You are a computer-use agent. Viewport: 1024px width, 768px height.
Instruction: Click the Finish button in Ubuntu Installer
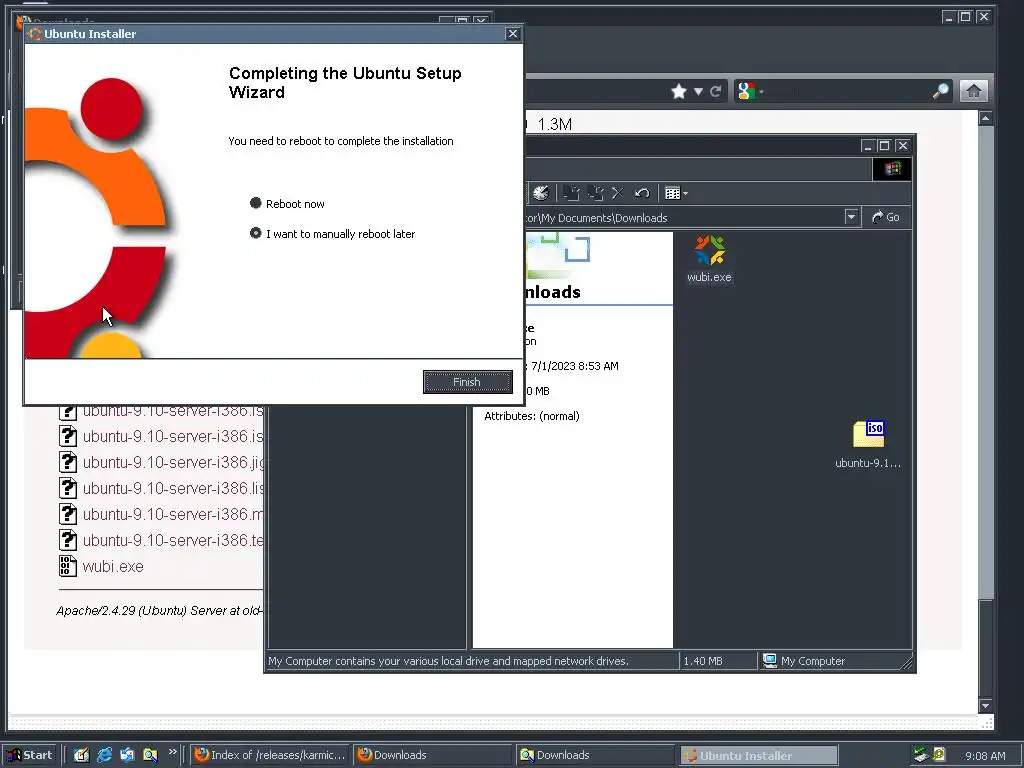coord(468,382)
